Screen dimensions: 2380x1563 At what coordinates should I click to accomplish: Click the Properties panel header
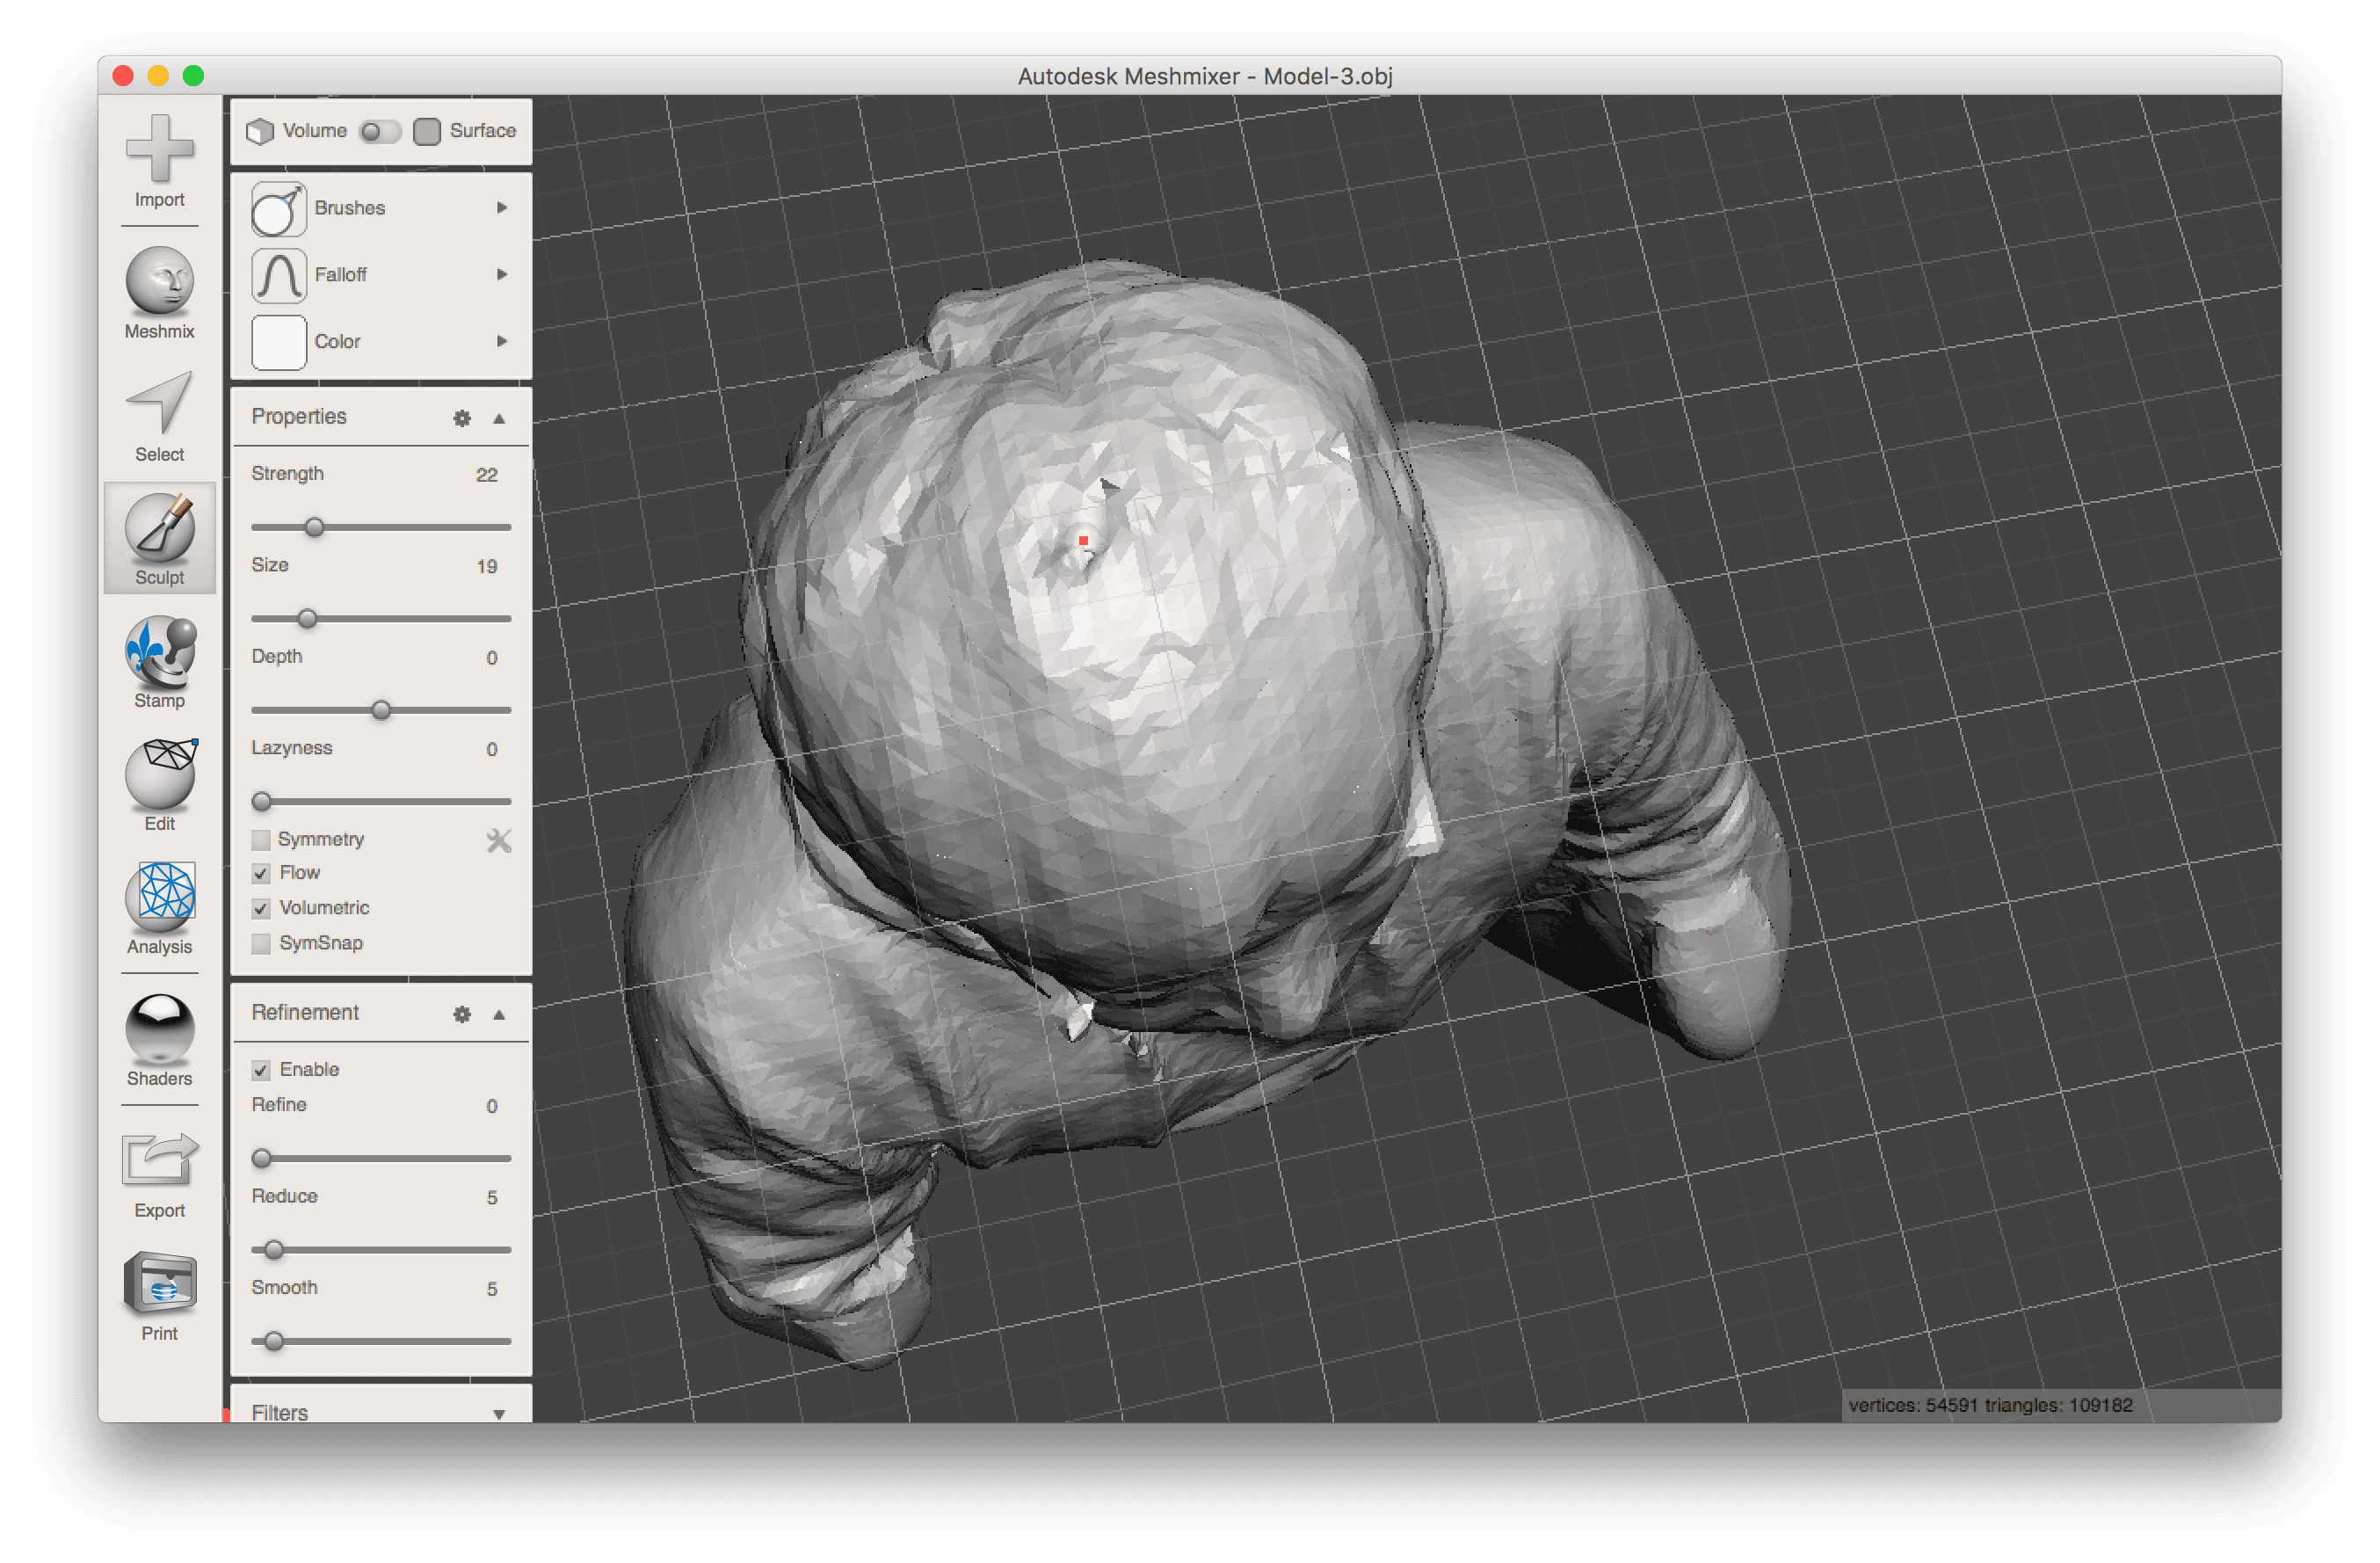[x=381, y=417]
